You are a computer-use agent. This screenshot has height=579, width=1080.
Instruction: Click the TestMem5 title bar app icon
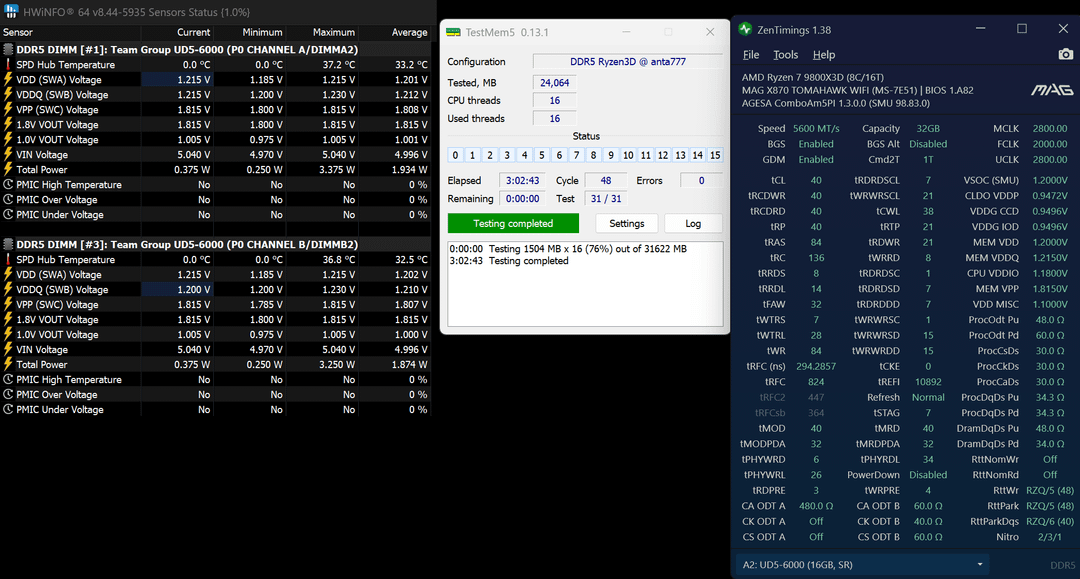(453, 32)
